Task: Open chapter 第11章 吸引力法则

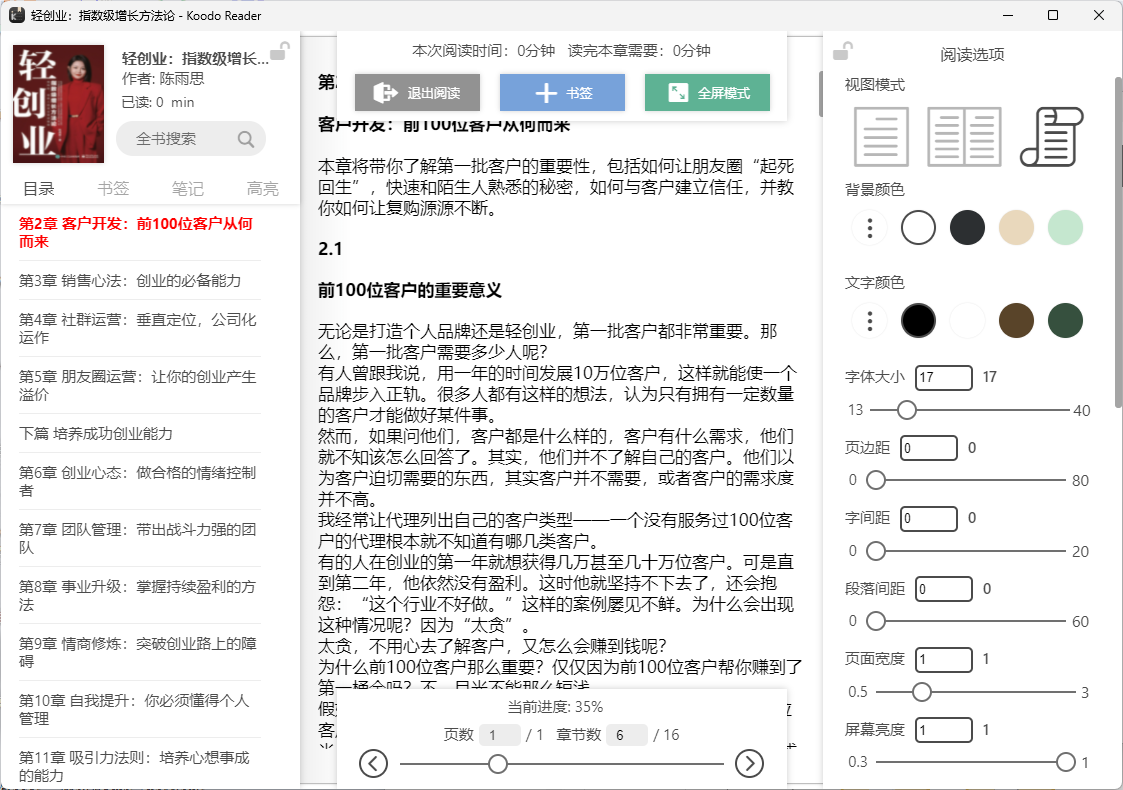Action: pos(140,766)
